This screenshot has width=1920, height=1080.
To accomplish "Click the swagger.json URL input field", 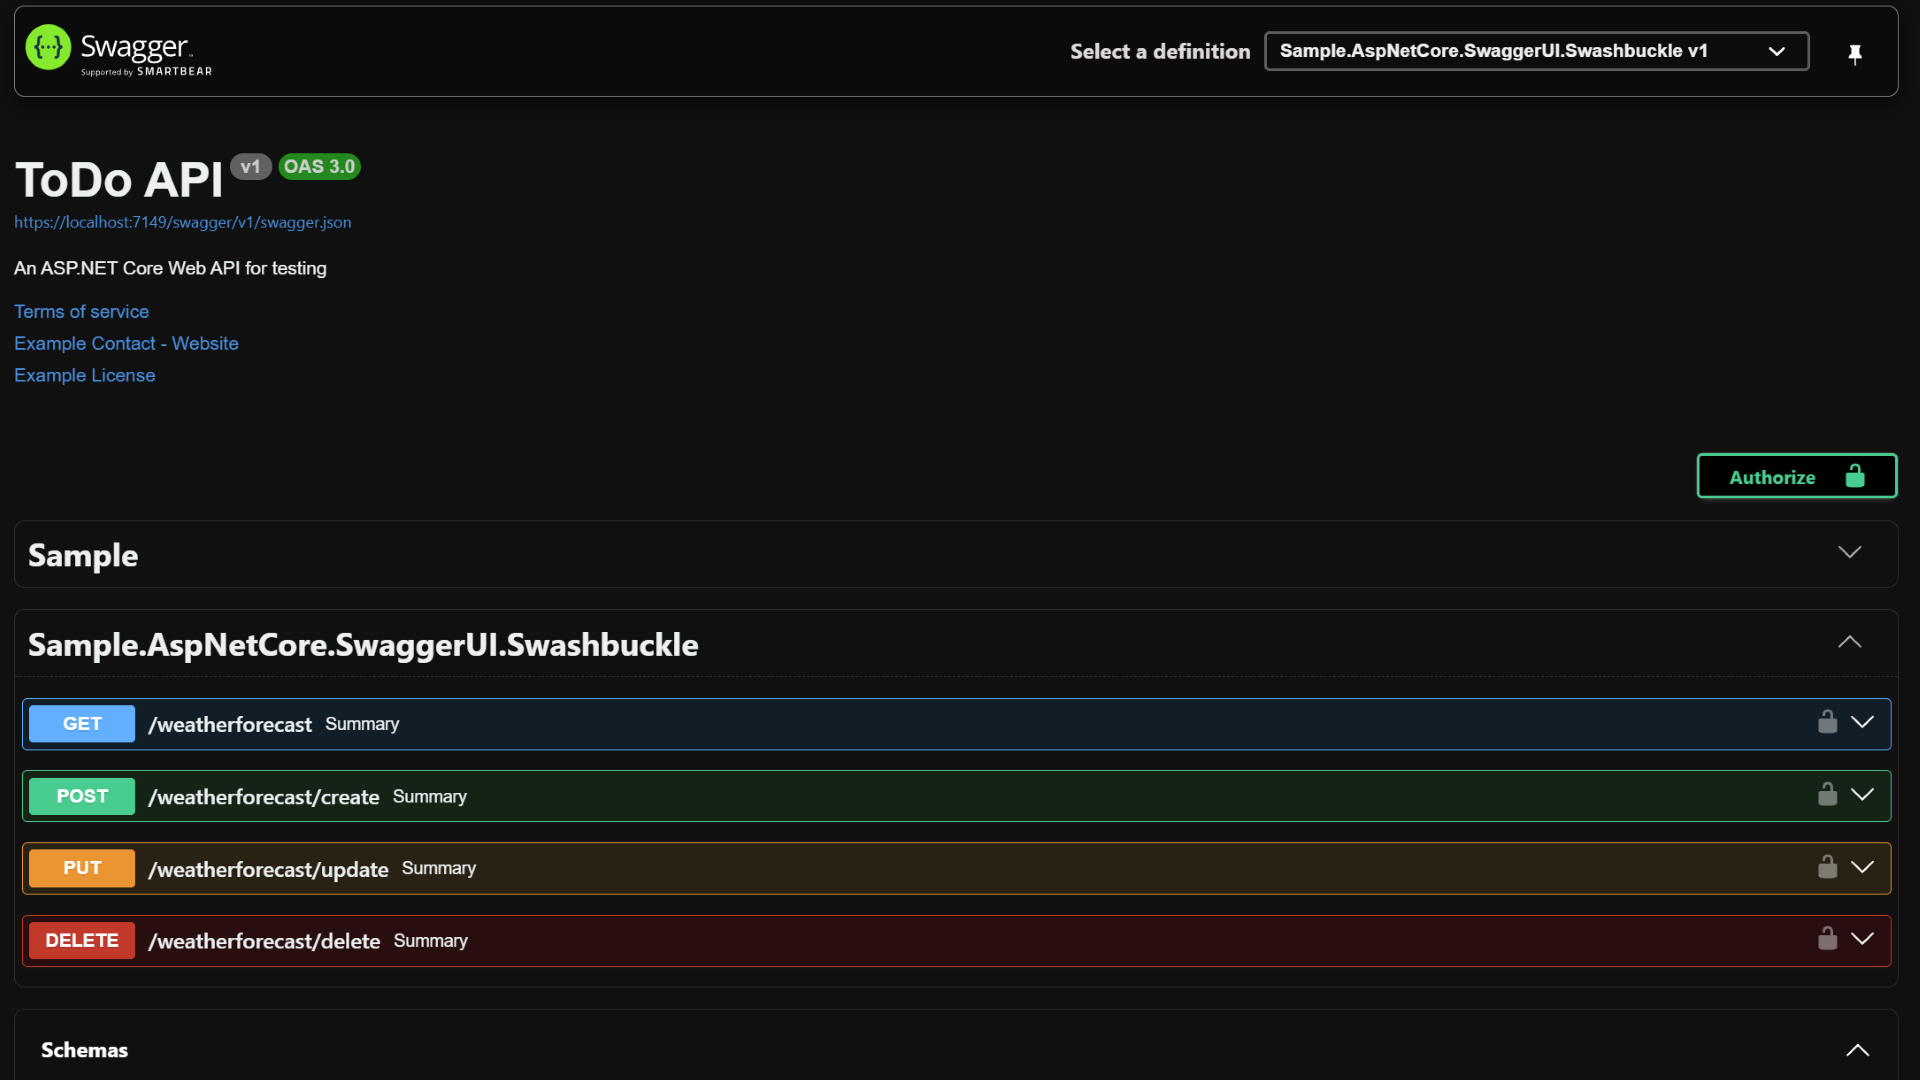I will (182, 222).
